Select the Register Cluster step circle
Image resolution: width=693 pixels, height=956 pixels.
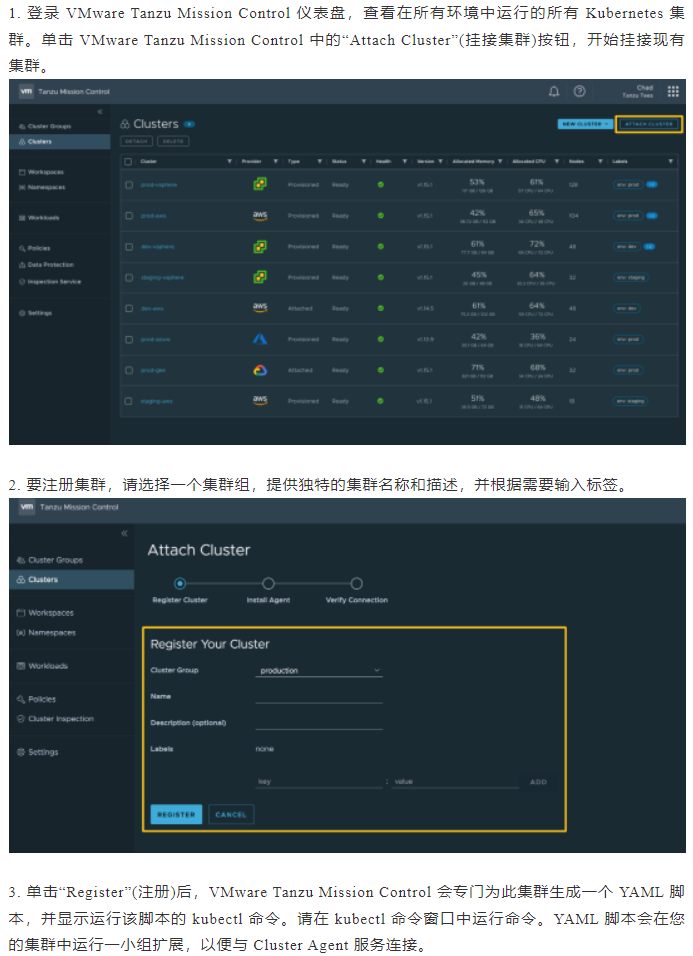[x=180, y=583]
